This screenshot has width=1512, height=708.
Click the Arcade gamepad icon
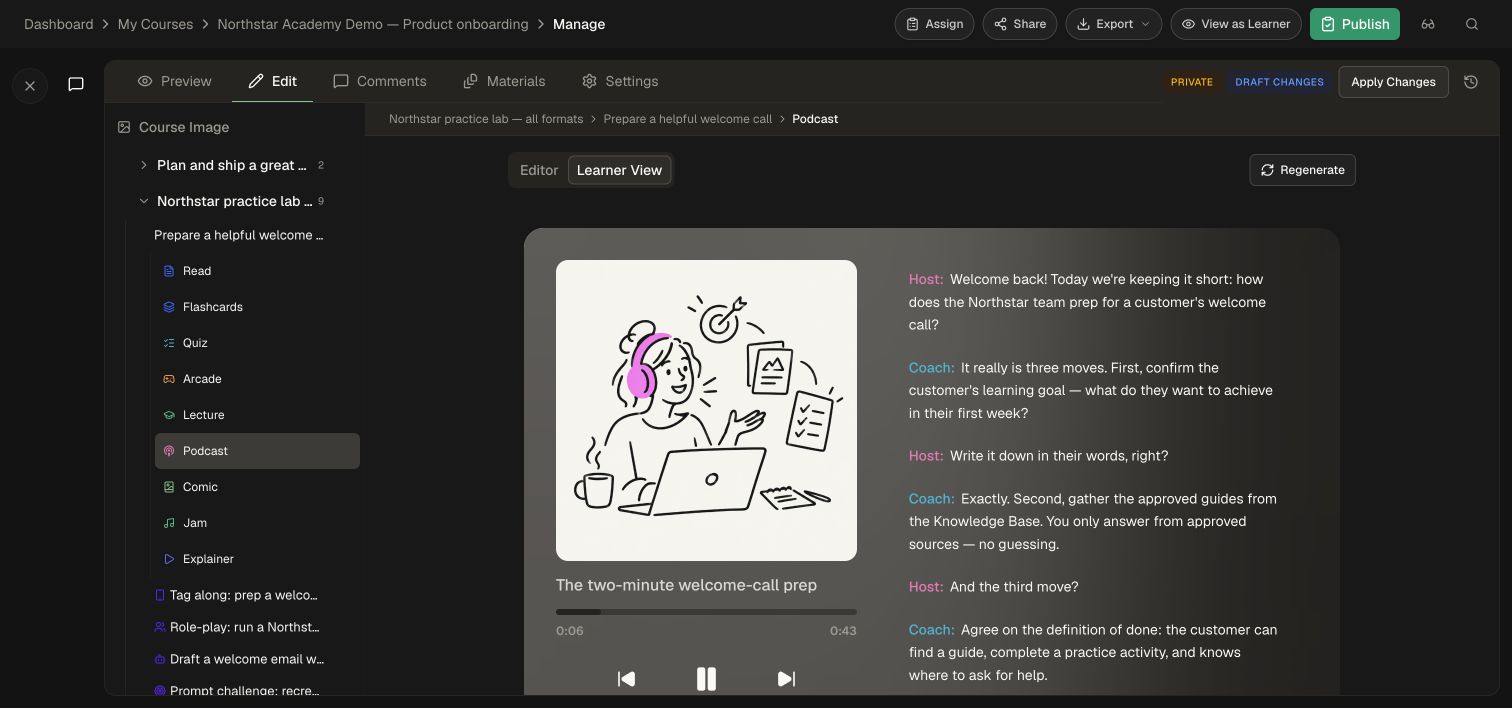[x=169, y=379]
